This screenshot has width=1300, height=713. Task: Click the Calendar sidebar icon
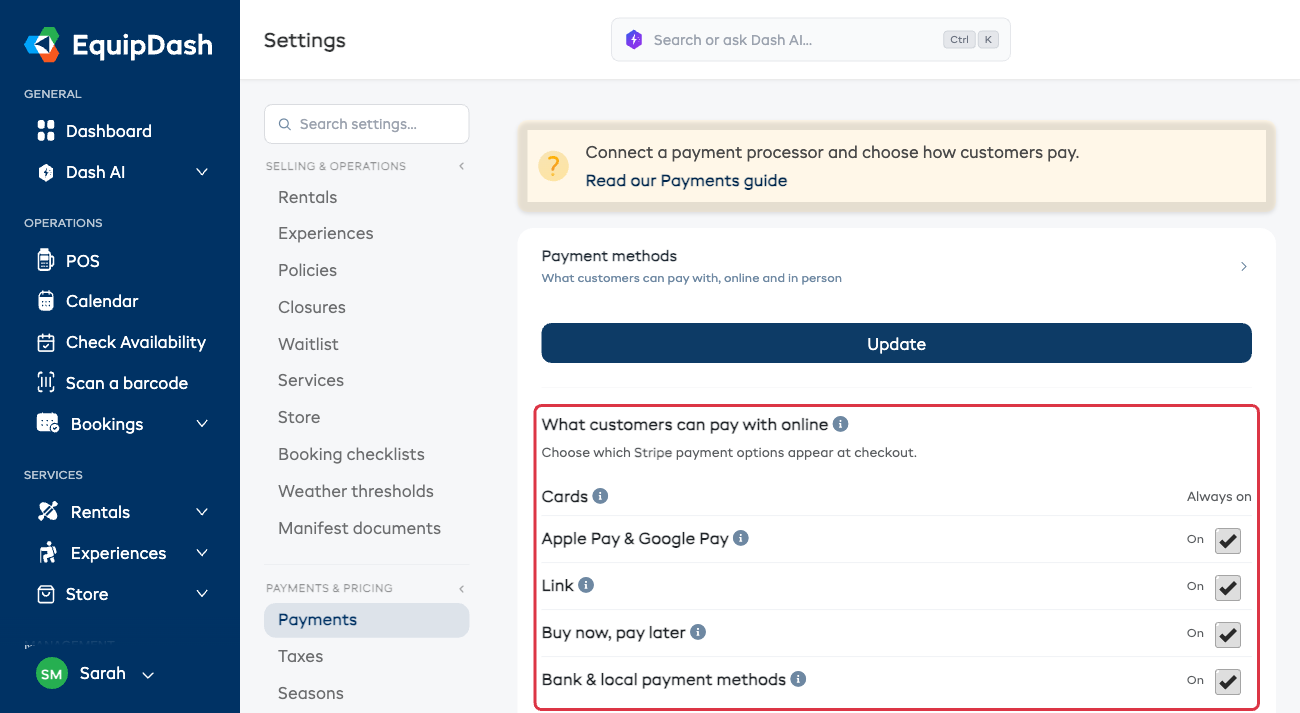point(46,301)
